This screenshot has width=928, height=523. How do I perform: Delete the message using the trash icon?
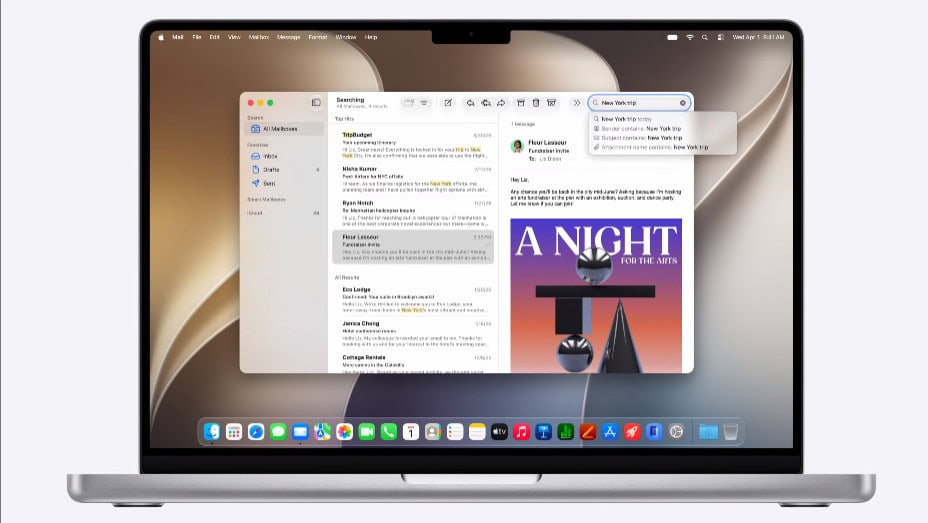click(x=536, y=103)
